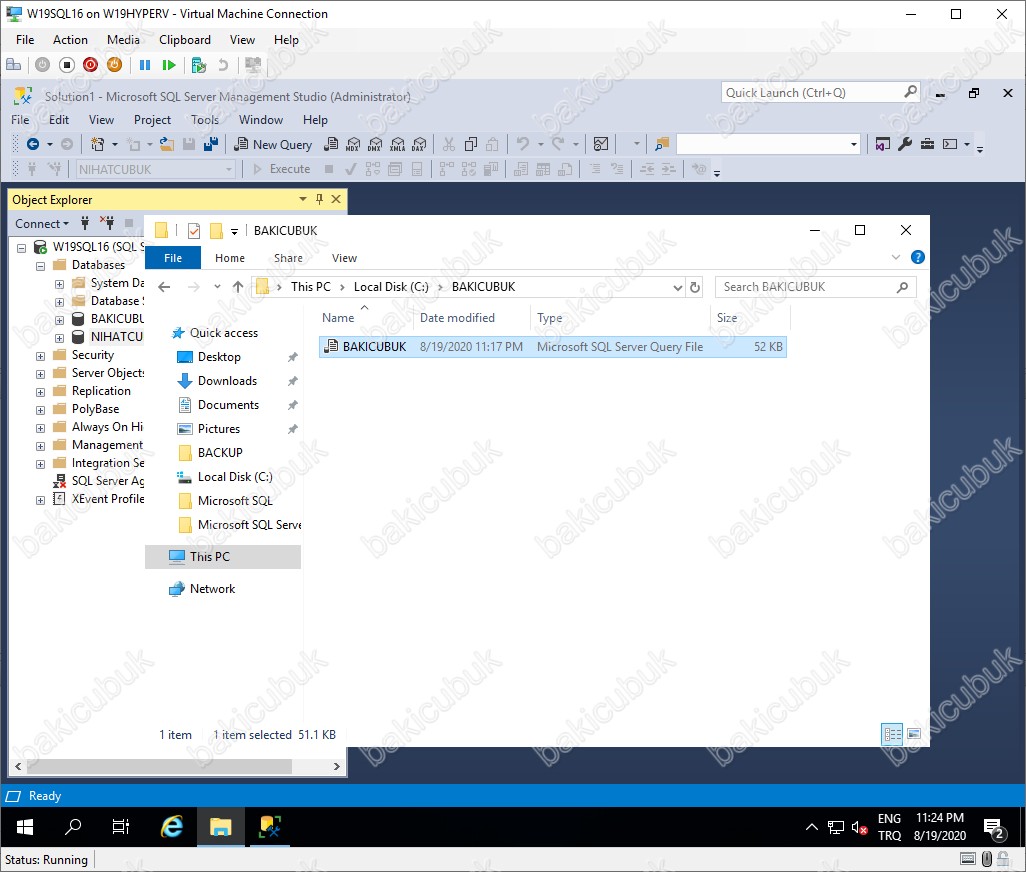This screenshot has height=872, width=1026.
Task: Click the SSMS Open File icon
Action: click(x=167, y=145)
